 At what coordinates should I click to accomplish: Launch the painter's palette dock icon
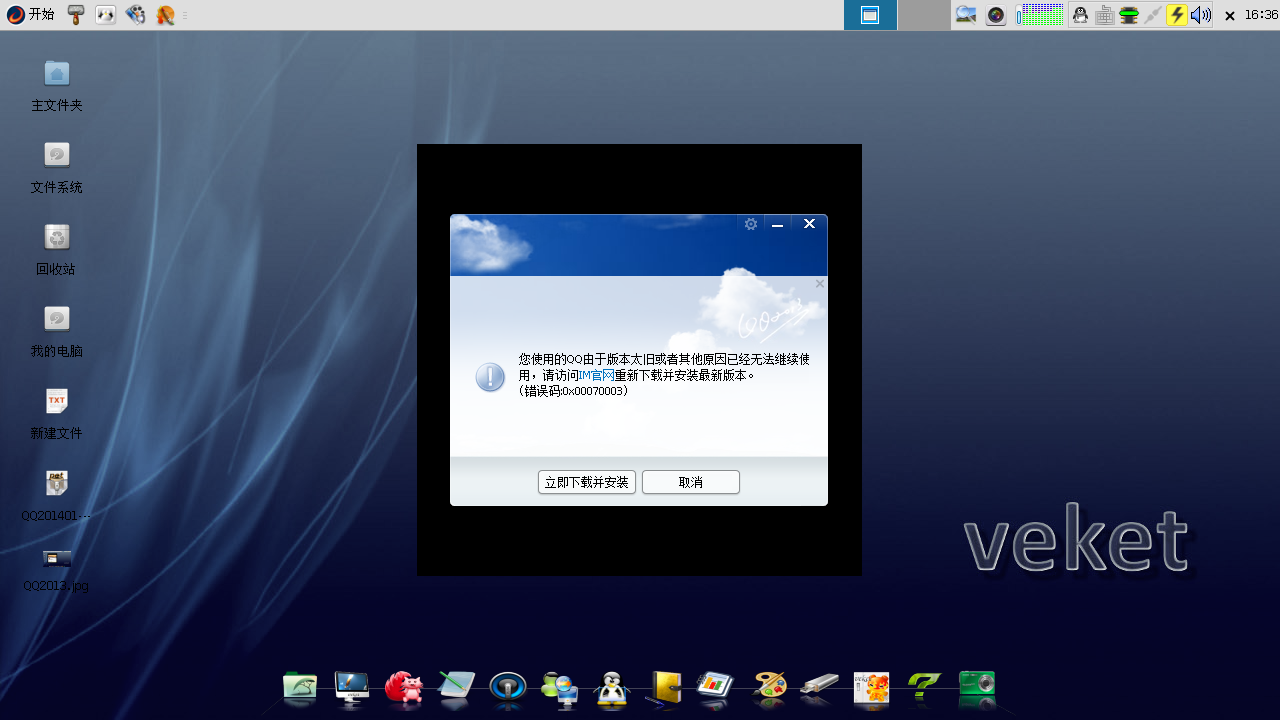[x=768, y=686]
